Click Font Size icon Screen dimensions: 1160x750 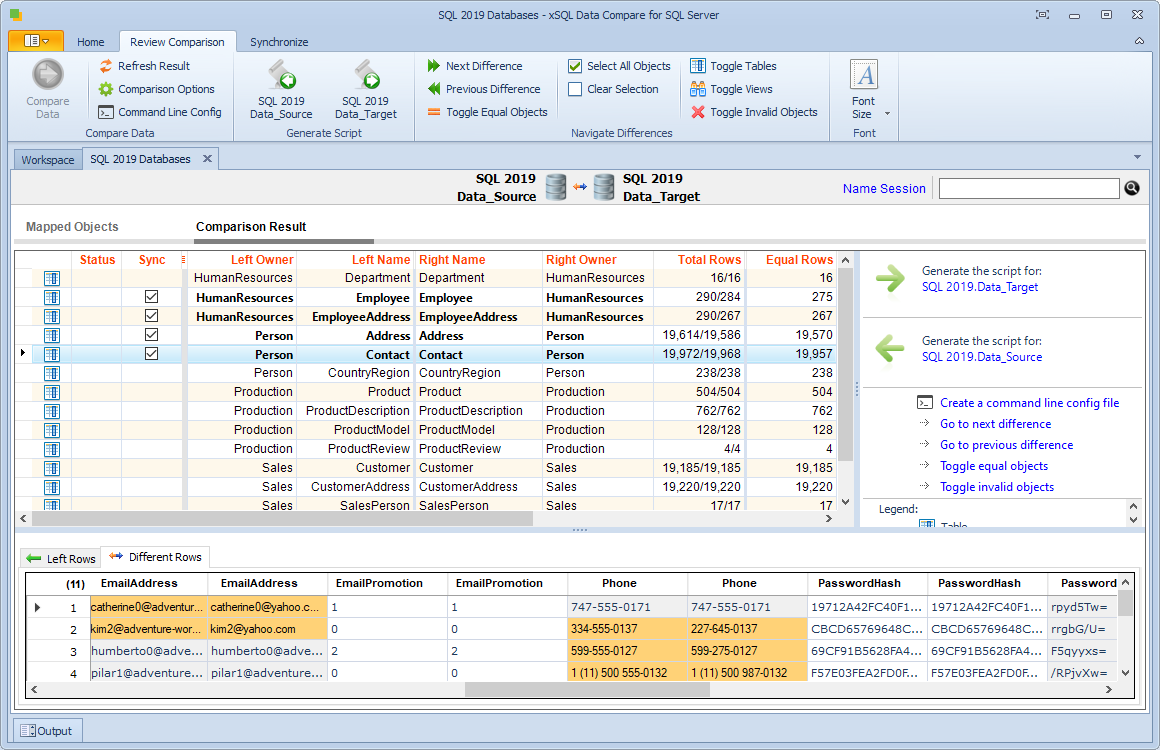pyautogui.click(x=863, y=75)
